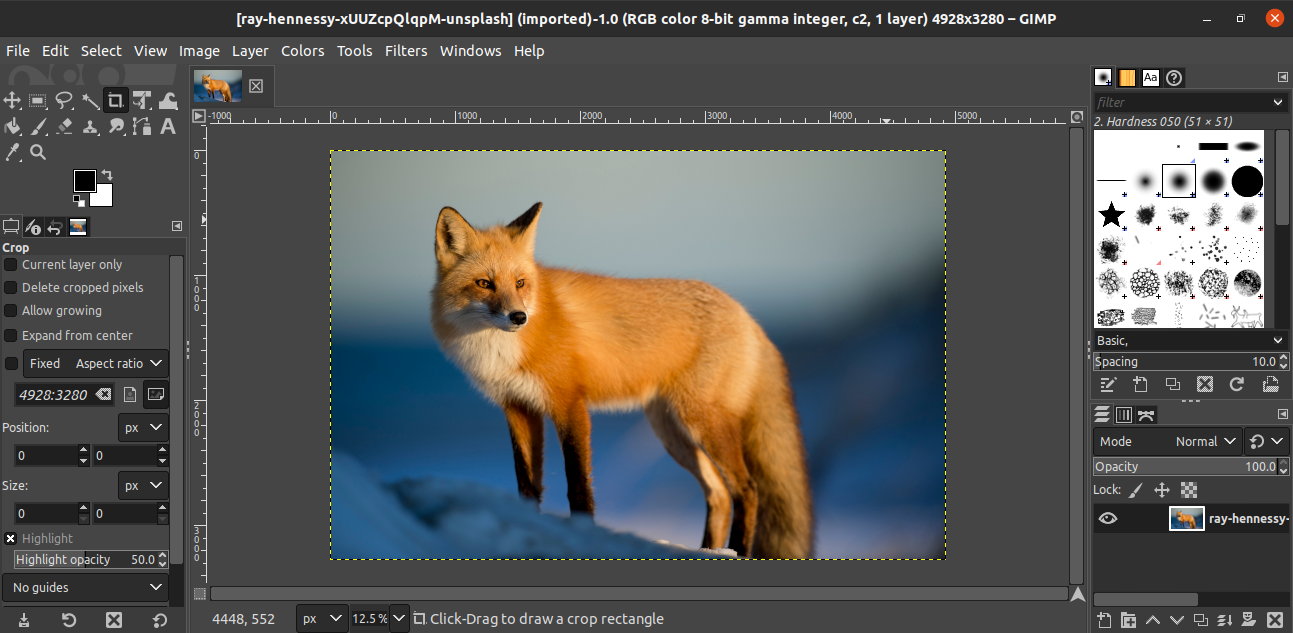Expand the No guides dropdown
The width and height of the screenshot is (1293, 633).
tap(87, 587)
